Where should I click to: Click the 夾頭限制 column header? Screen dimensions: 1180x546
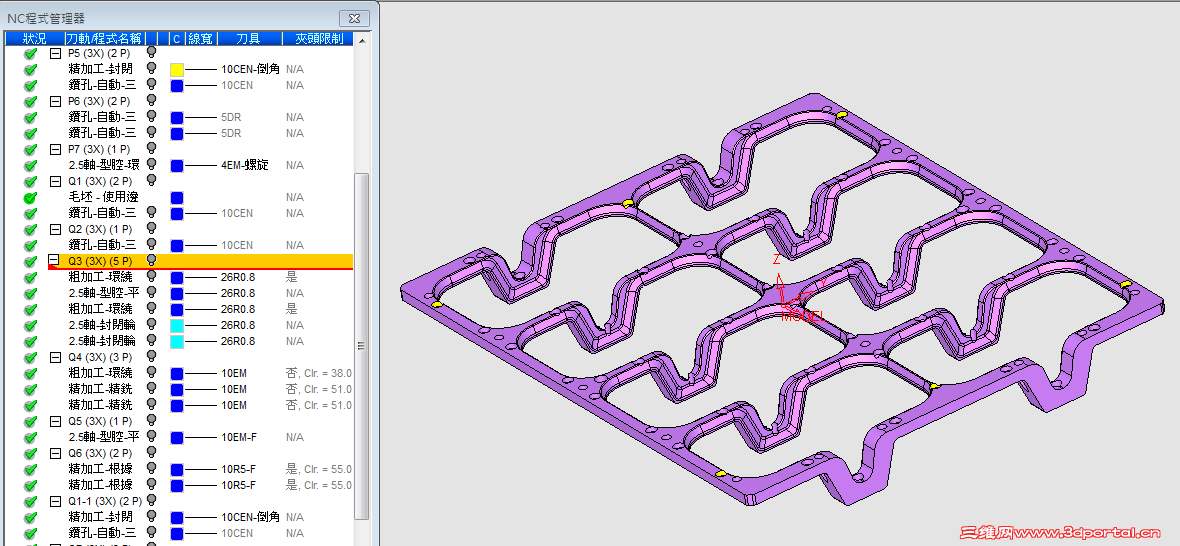coord(317,38)
